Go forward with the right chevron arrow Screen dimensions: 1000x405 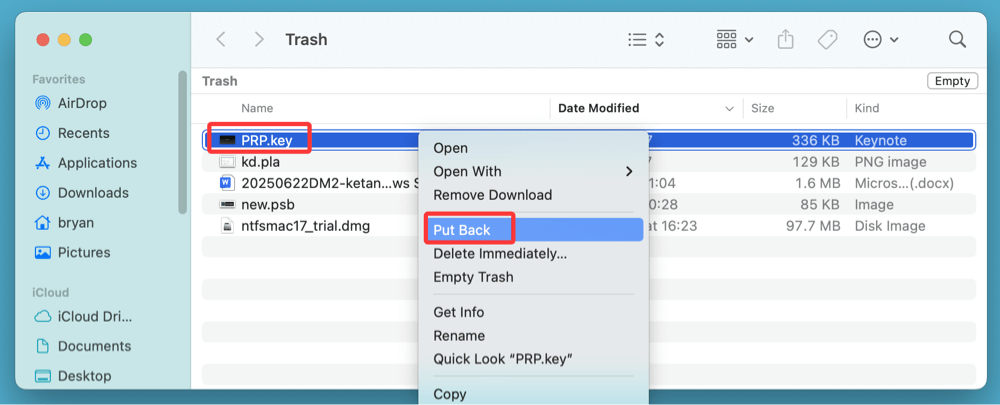[259, 40]
